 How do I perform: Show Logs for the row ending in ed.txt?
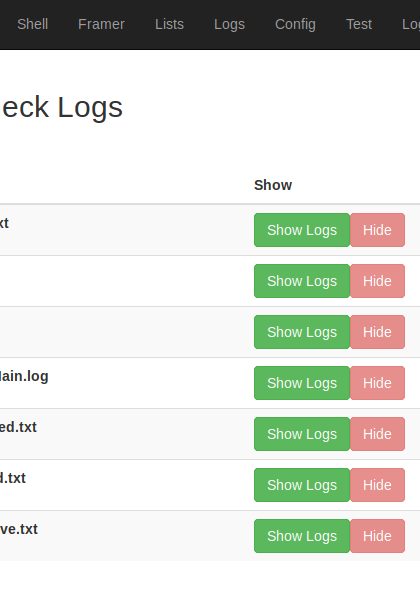point(302,434)
